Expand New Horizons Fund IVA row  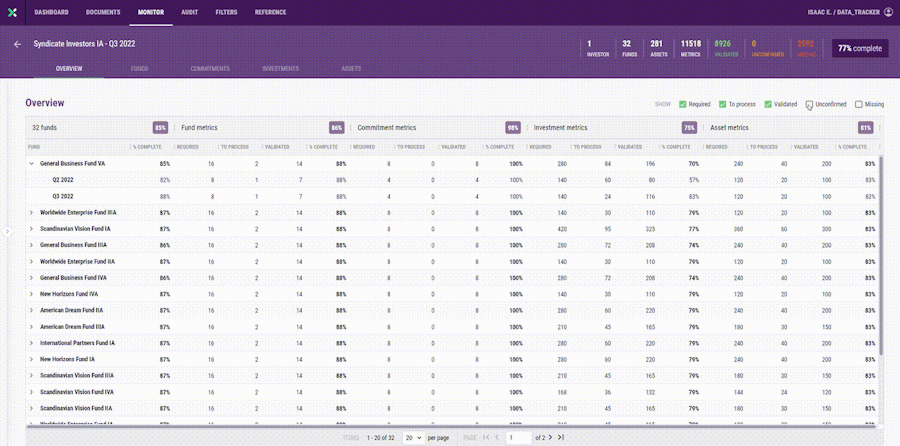[31, 294]
